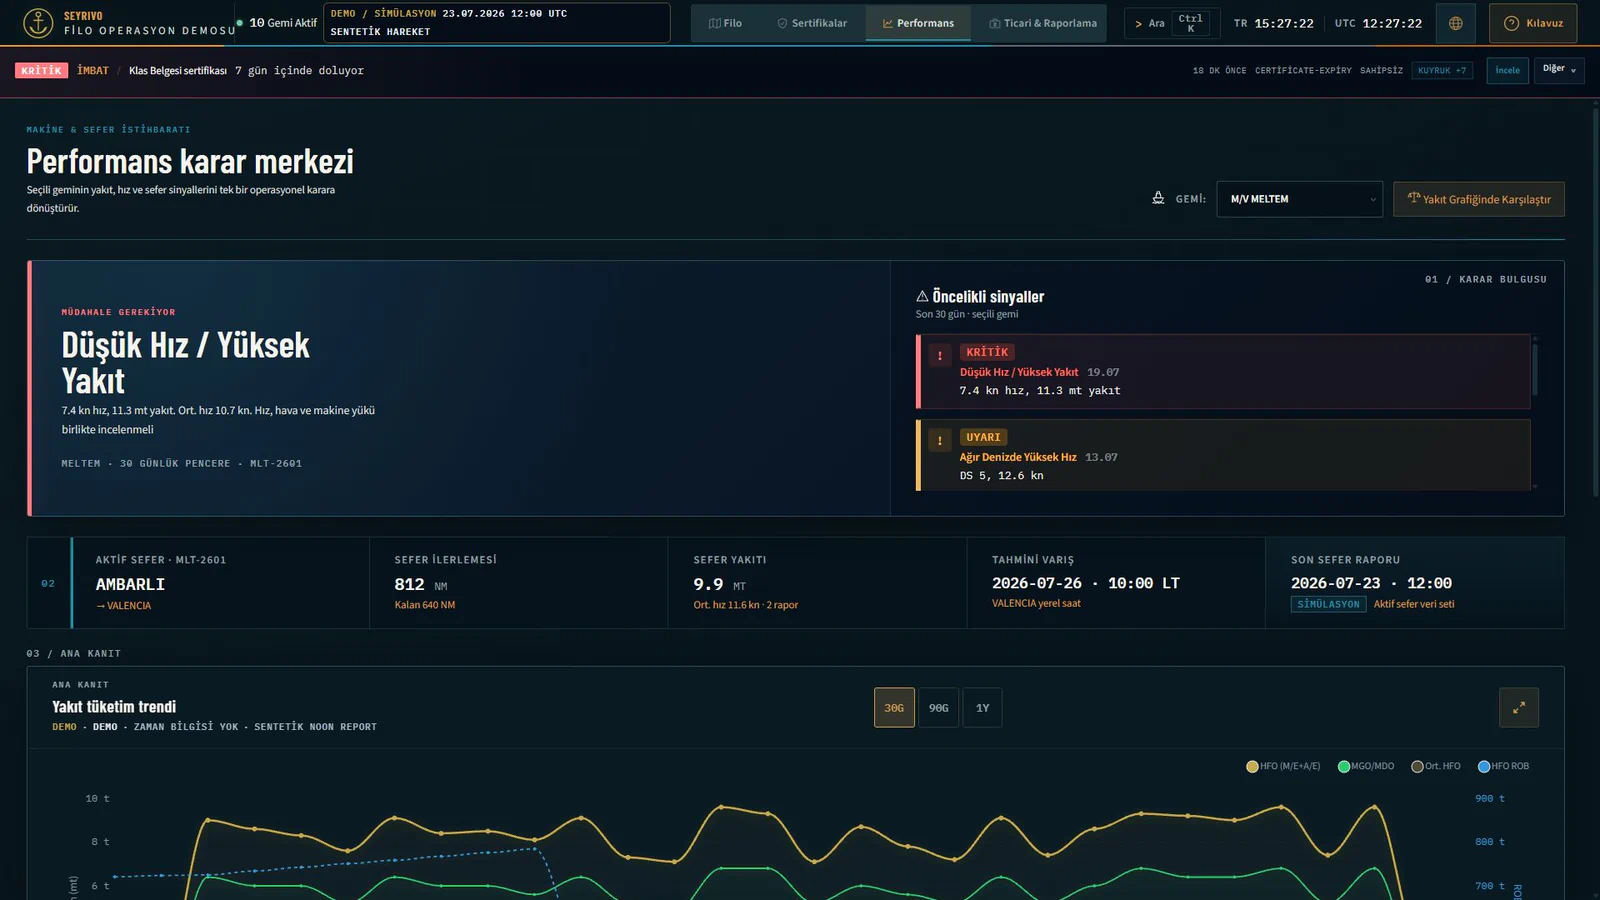The height and width of the screenshot is (900, 1600).
Task: Click the KRİTİK badge in alert bar
Action: tap(42, 70)
